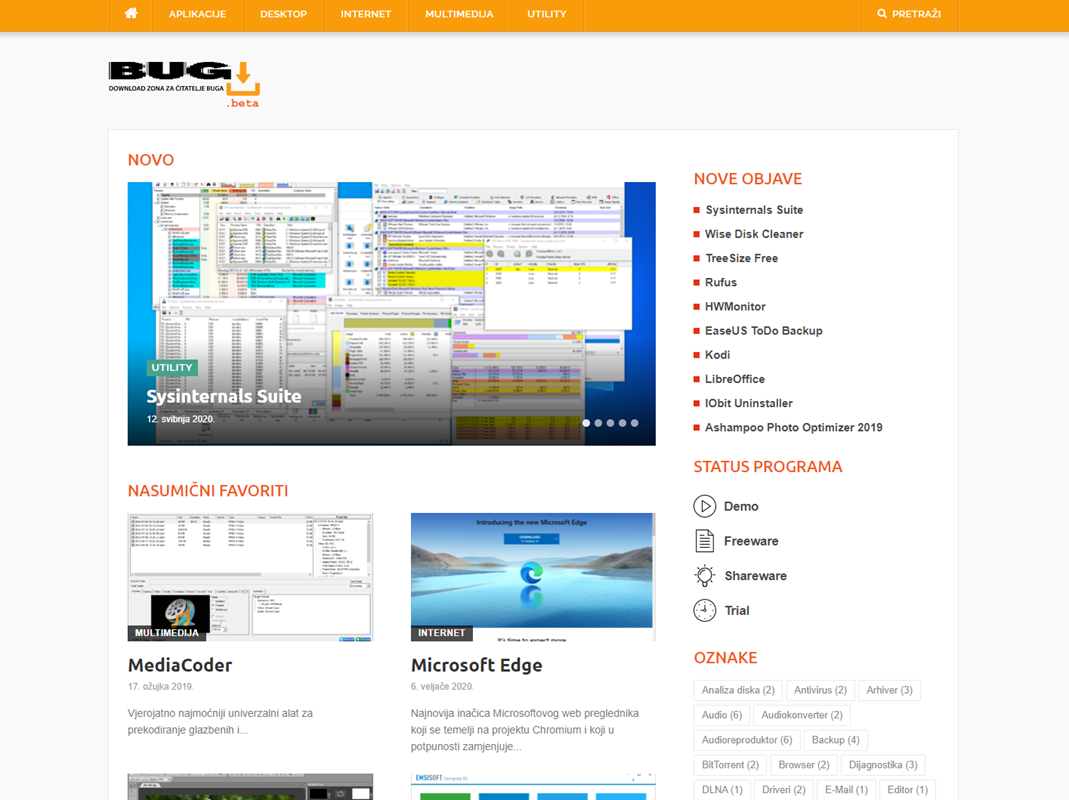The height and width of the screenshot is (800, 1069).
Task: Filter programs by Freeware status
Action: 751,541
